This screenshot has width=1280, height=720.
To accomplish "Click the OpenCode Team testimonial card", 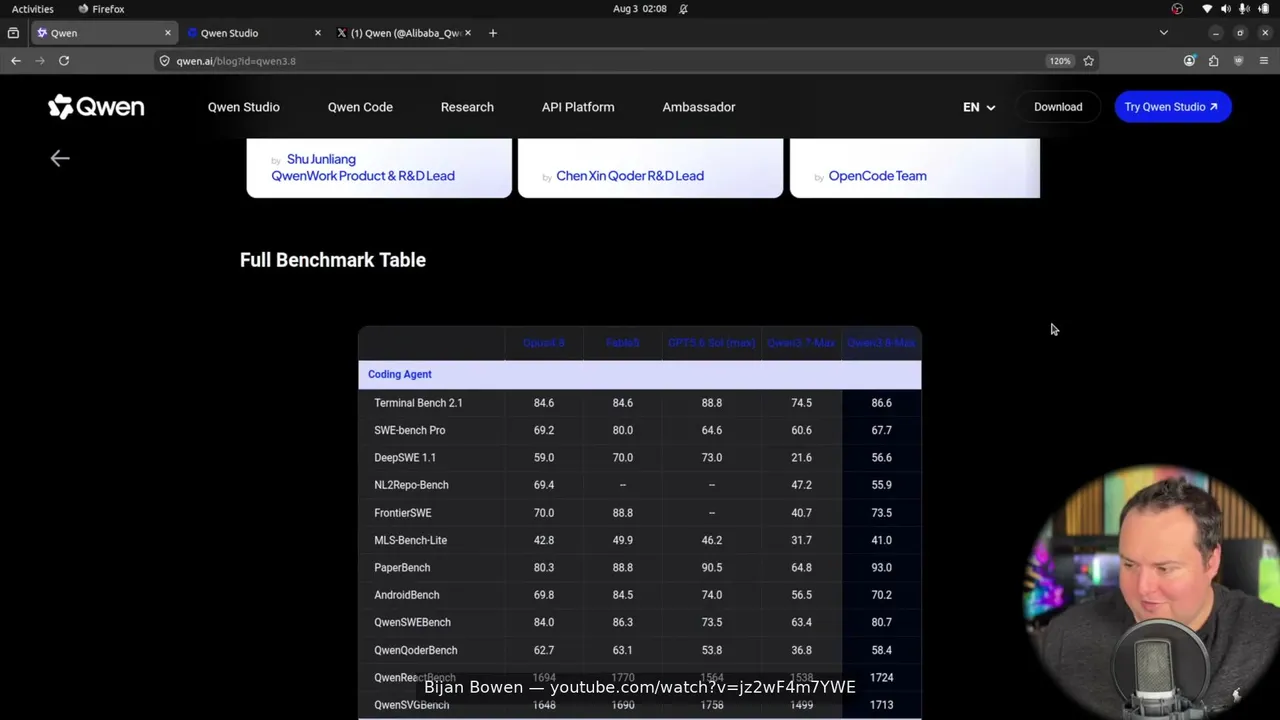I will pos(915,168).
